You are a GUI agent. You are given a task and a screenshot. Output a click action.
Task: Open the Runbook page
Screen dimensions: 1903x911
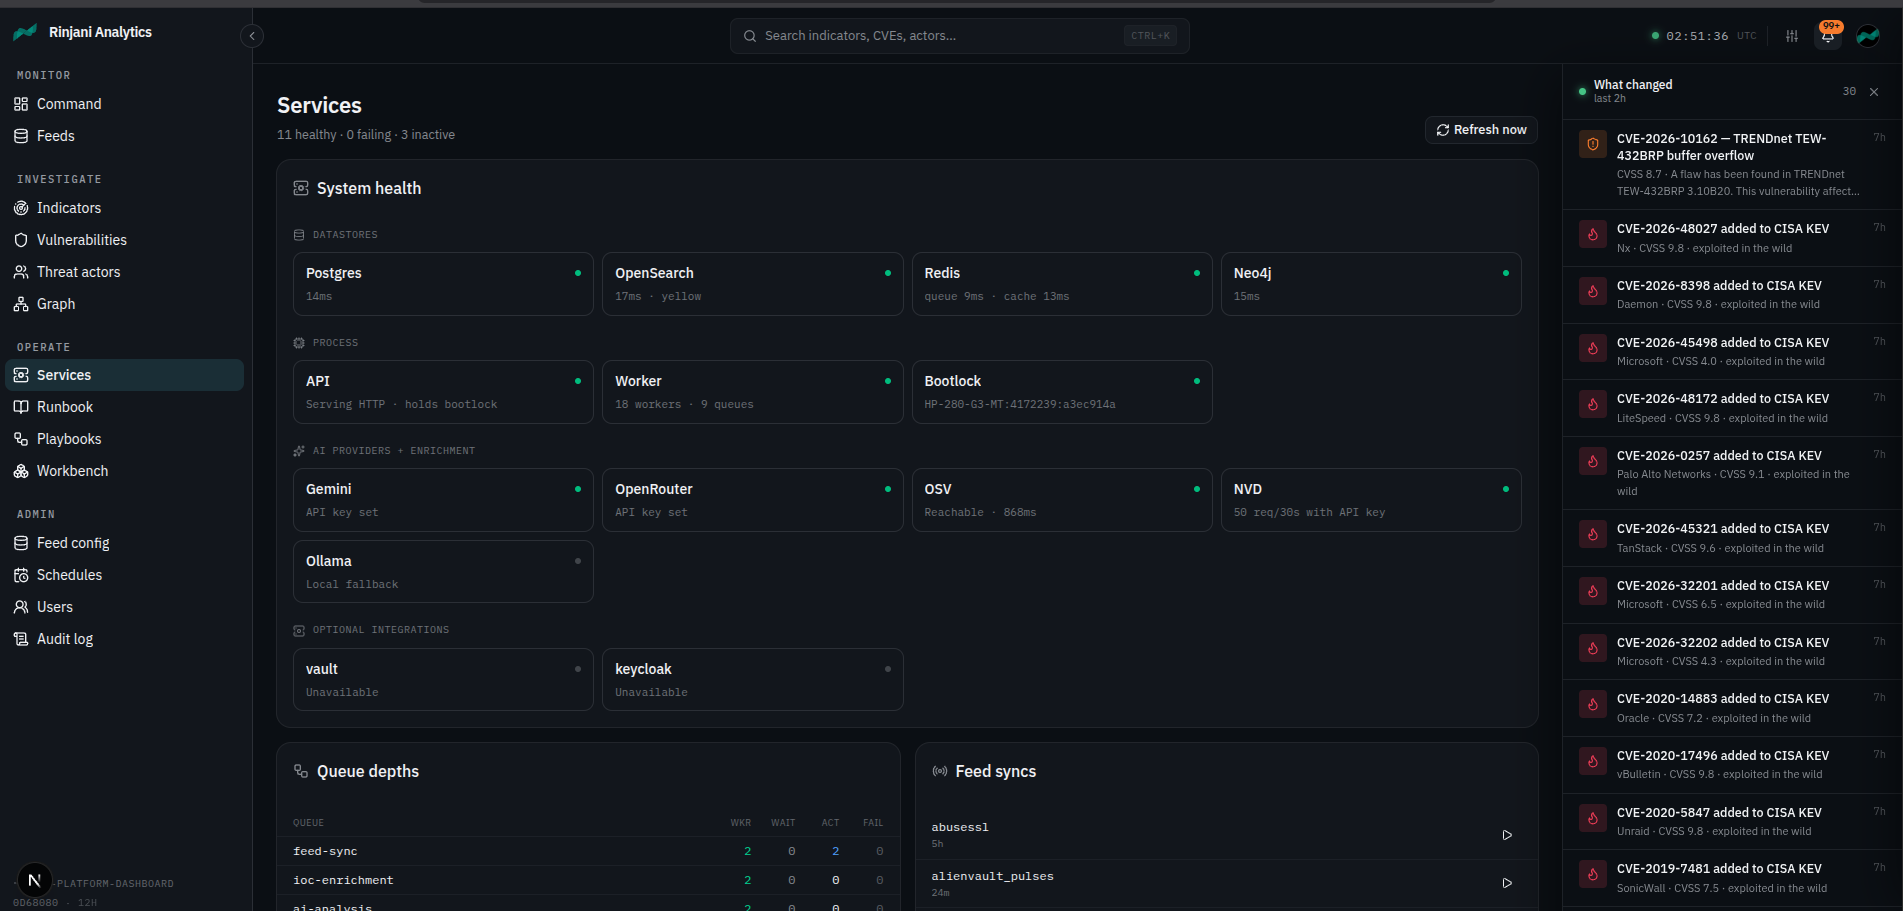[125, 407]
